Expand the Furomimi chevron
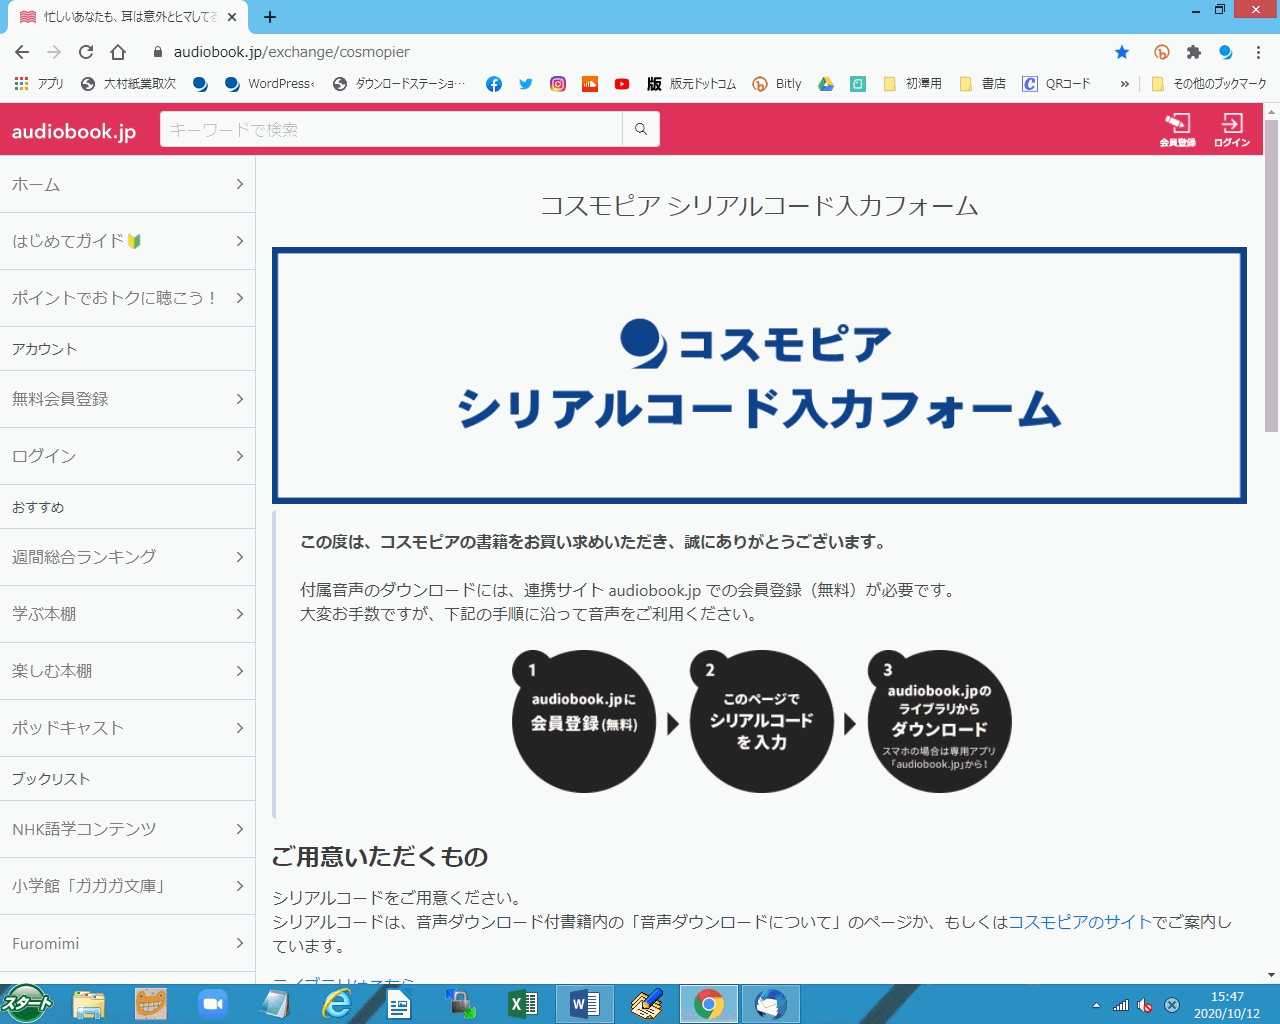Image resolution: width=1280 pixels, height=1024 pixels. click(240, 943)
